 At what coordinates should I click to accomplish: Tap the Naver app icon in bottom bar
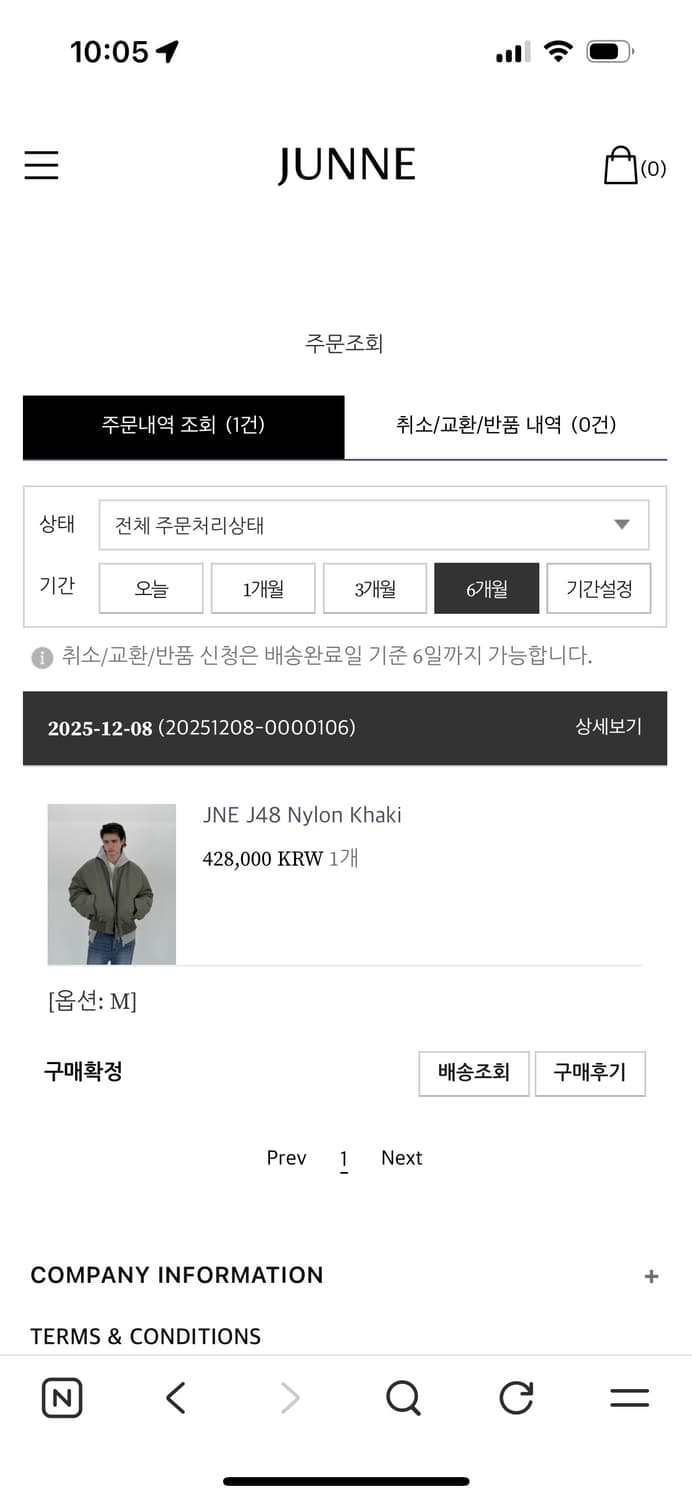click(x=61, y=1398)
